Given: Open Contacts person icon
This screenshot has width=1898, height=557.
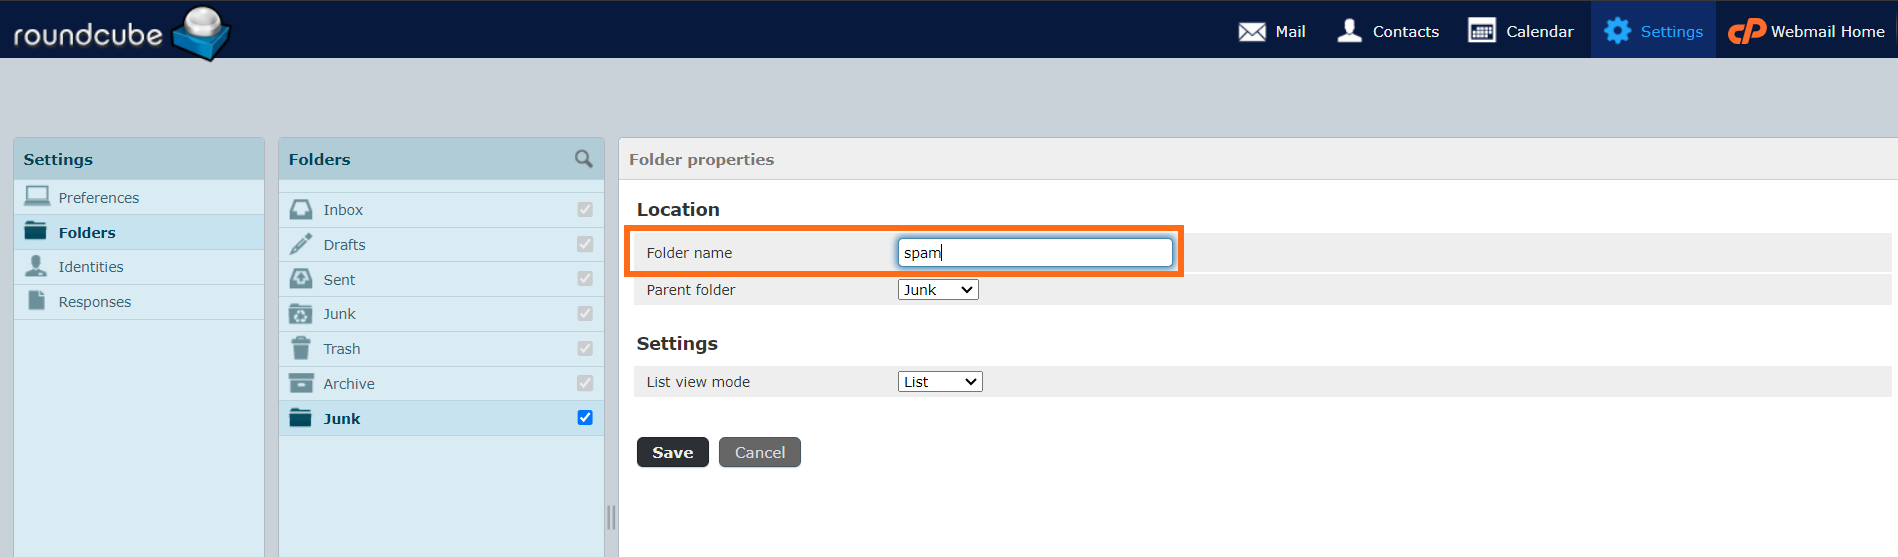Looking at the screenshot, I should [1349, 31].
